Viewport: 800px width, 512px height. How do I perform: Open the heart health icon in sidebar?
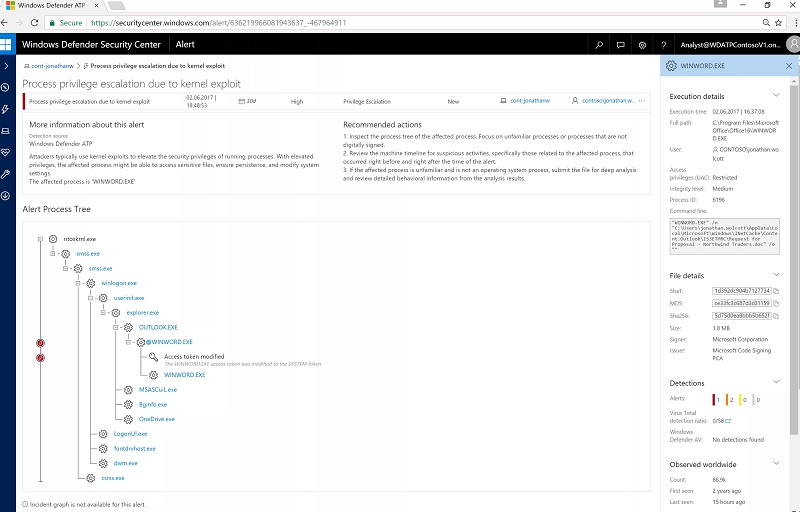[x=6, y=152]
